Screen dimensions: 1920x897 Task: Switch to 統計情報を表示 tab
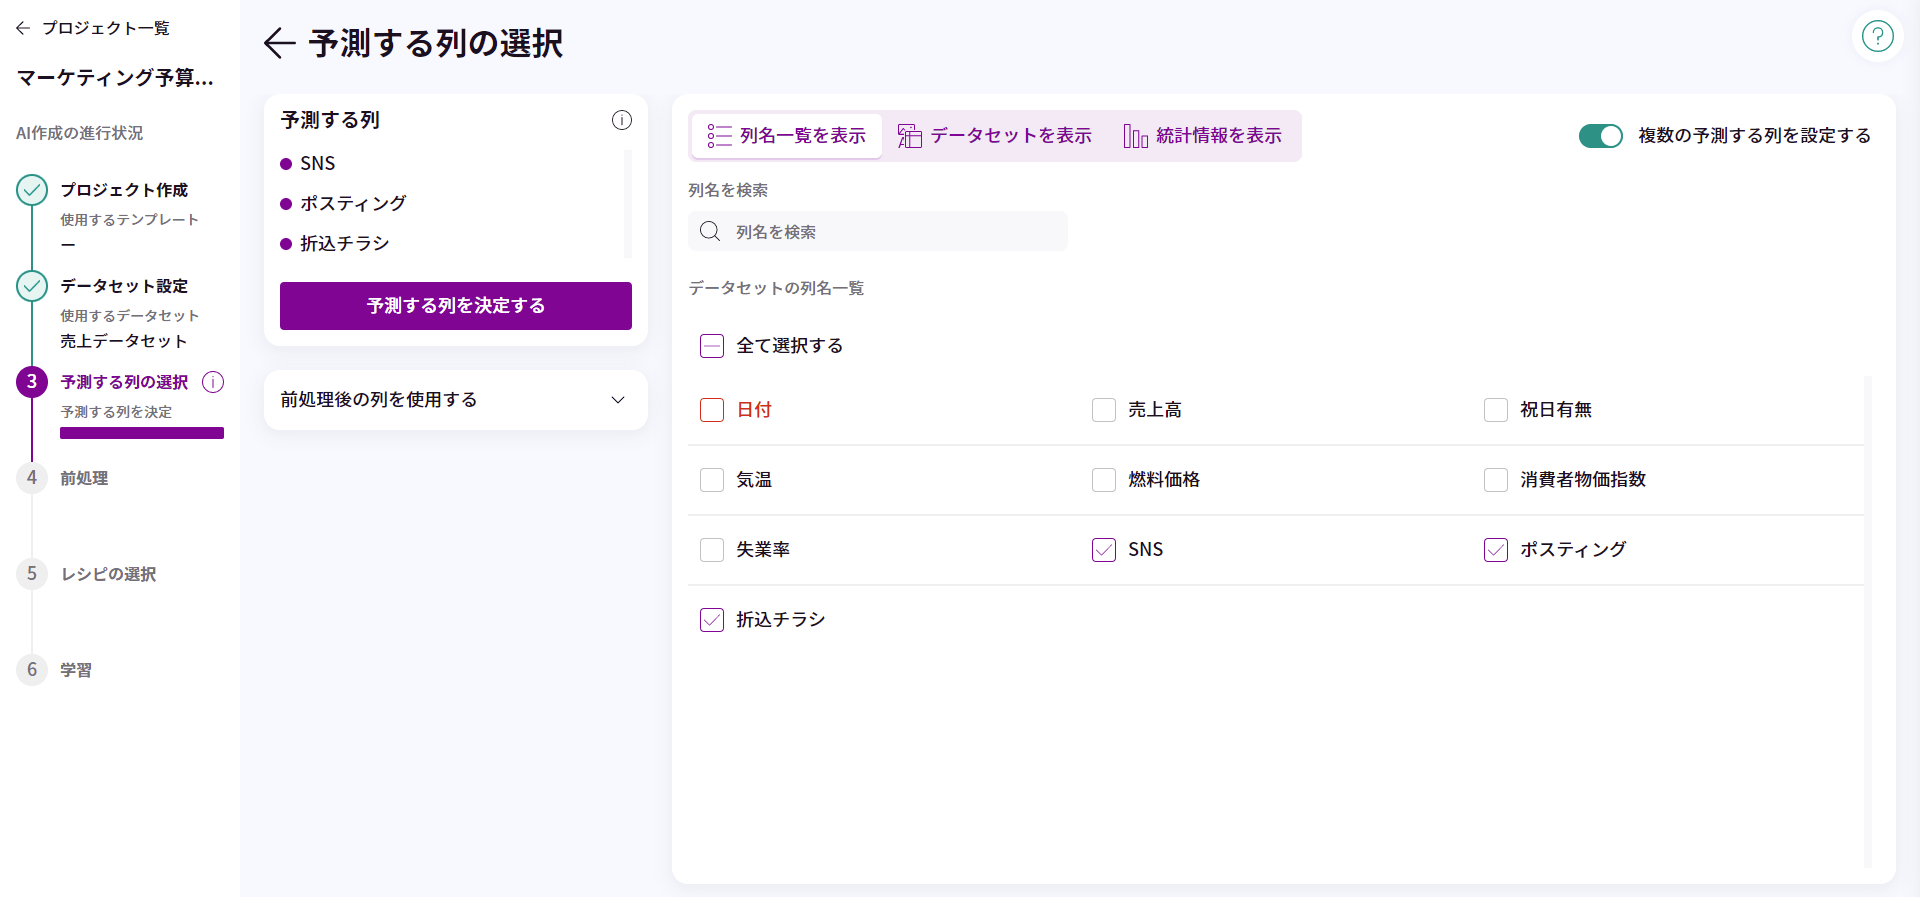coord(1202,136)
